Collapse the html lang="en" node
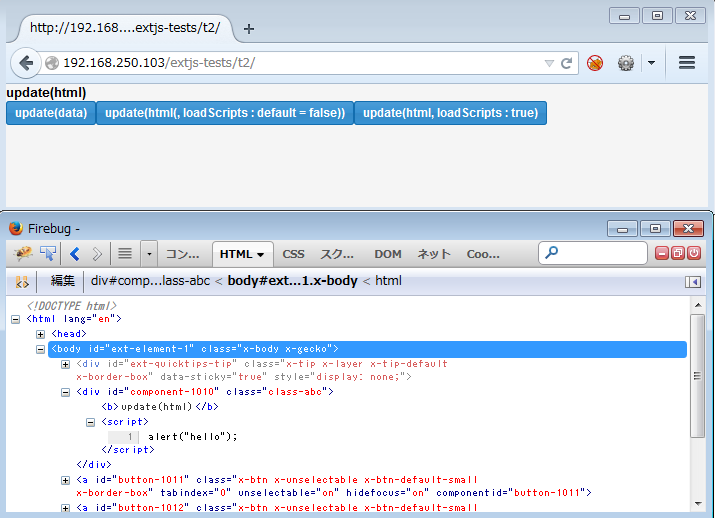The image size is (715, 518). point(16,319)
